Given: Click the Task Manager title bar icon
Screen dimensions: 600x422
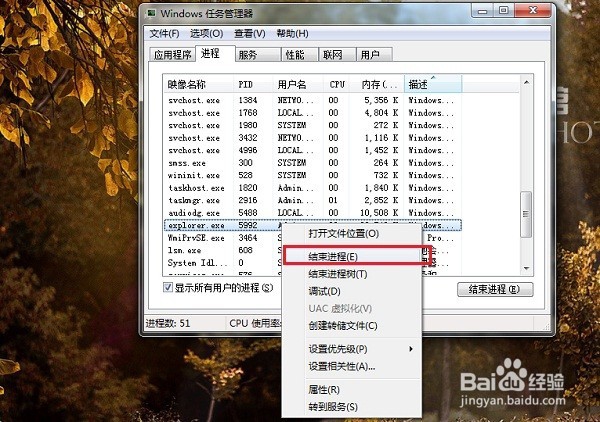Looking at the screenshot, I should pyautogui.click(x=152, y=14).
